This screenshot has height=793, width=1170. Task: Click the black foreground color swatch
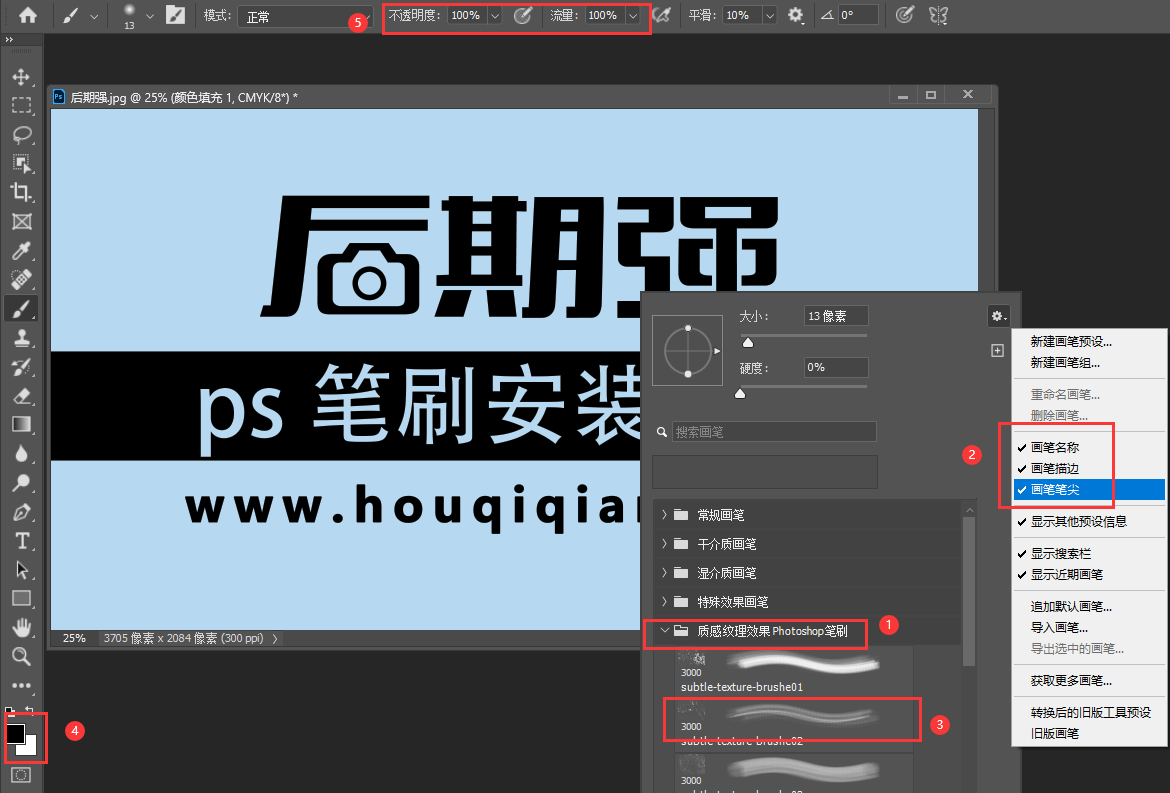point(15,733)
